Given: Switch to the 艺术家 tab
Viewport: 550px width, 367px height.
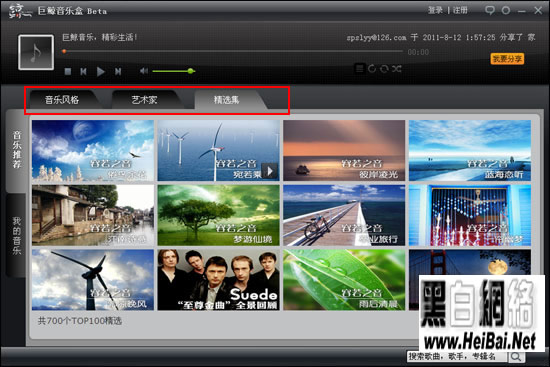Looking at the screenshot, I should (x=145, y=100).
